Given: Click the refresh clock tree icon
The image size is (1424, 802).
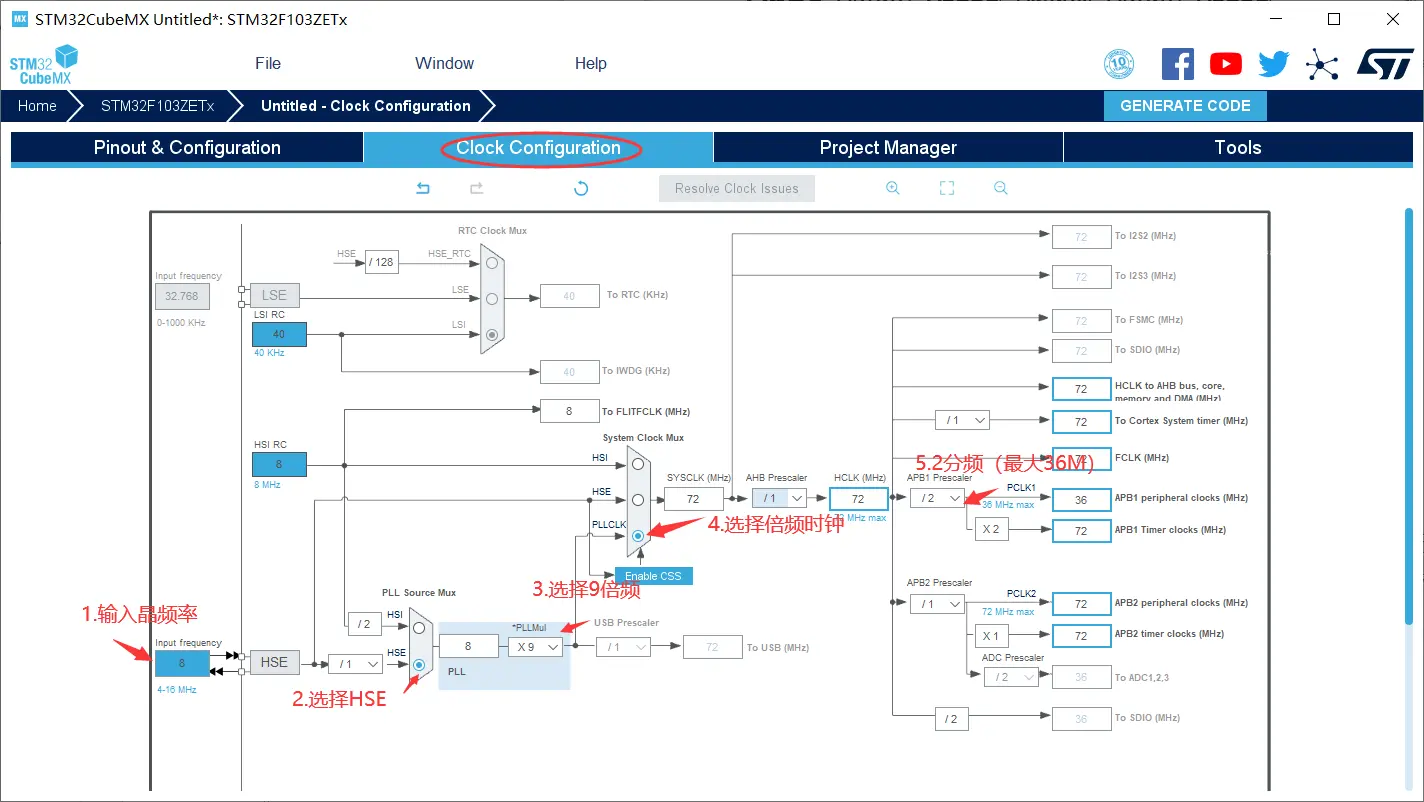Looking at the screenshot, I should point(581,188).
